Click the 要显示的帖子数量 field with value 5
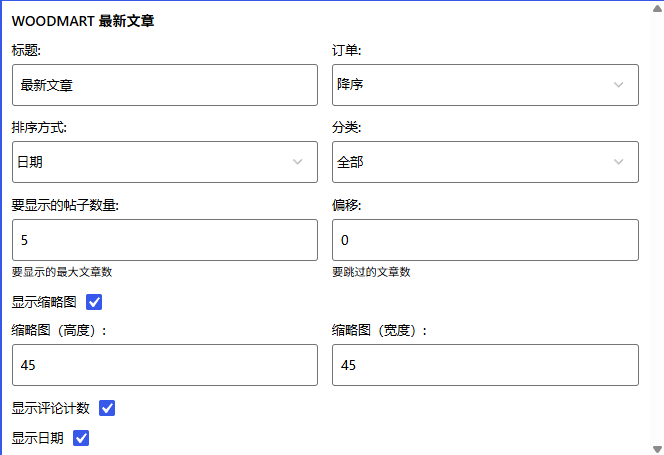 [165, 240]
